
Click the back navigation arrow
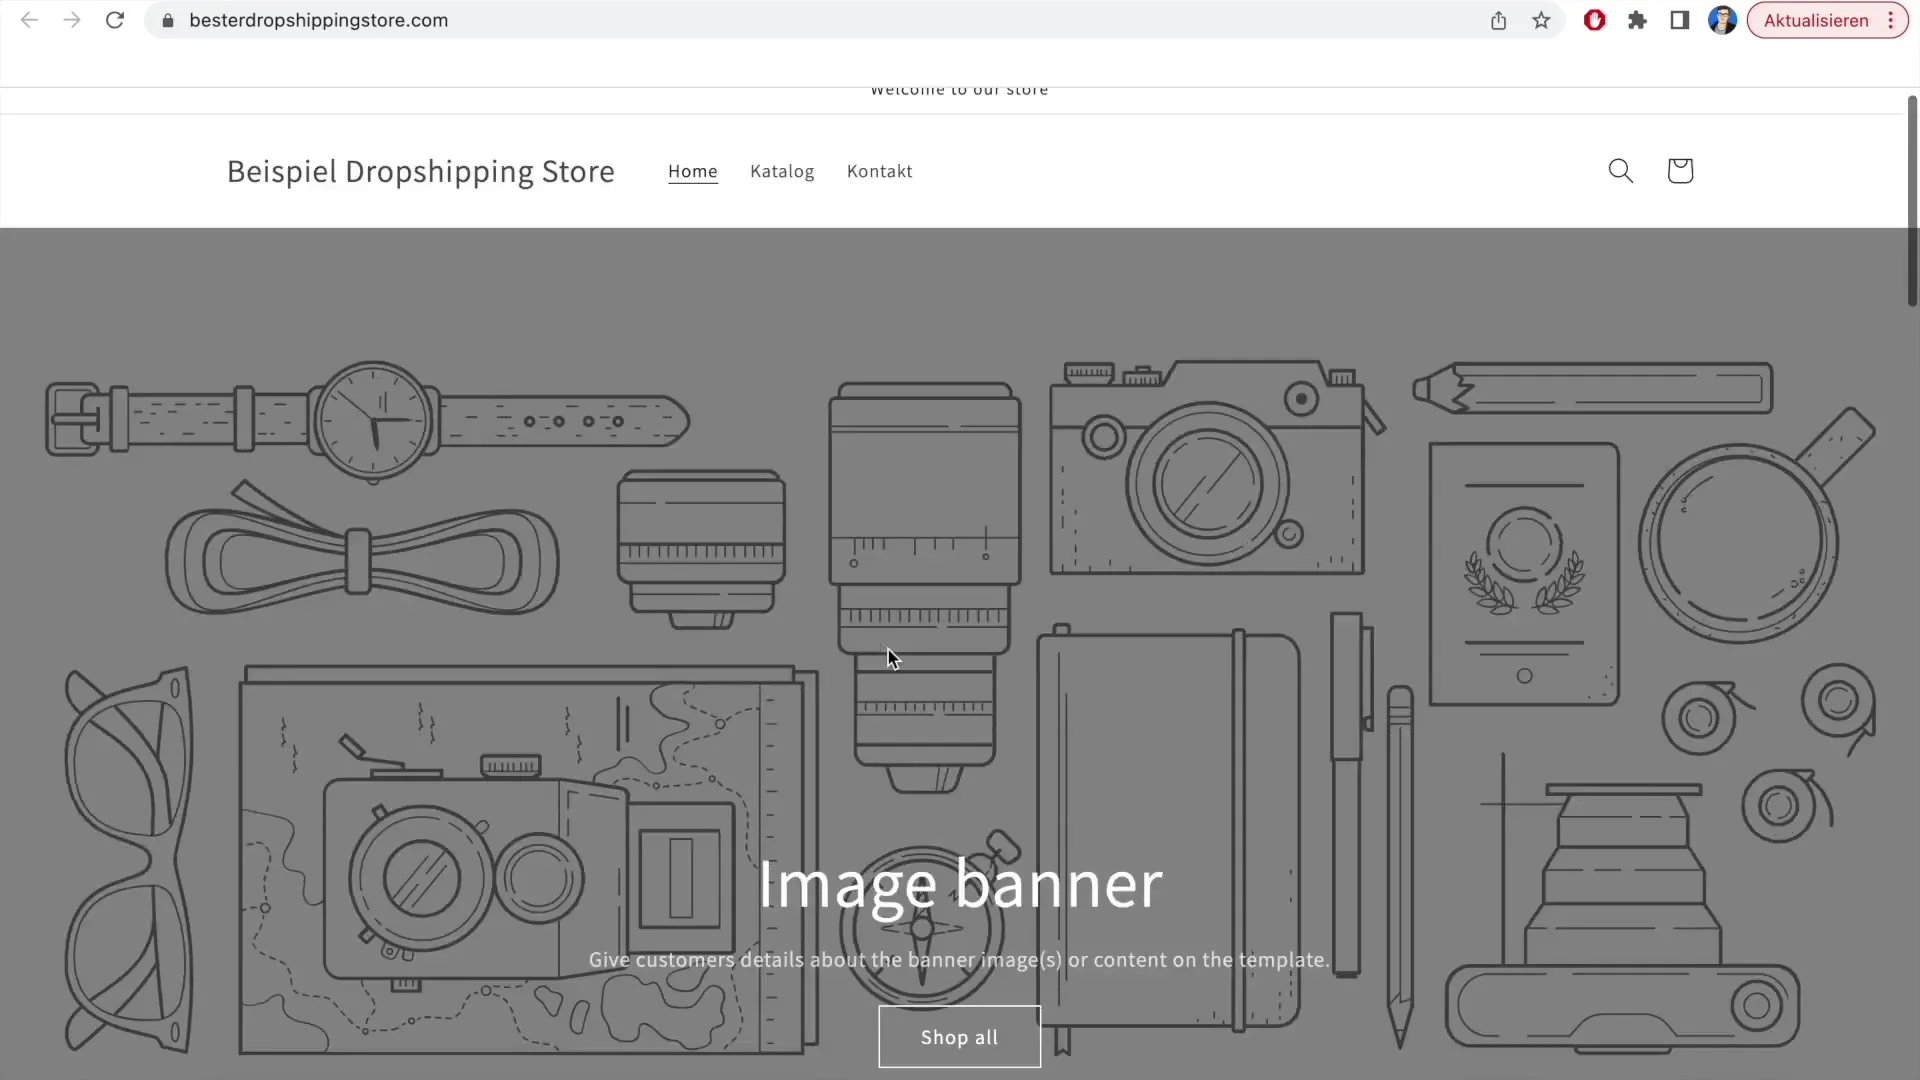pyautogui.click(x=30, y=20)
